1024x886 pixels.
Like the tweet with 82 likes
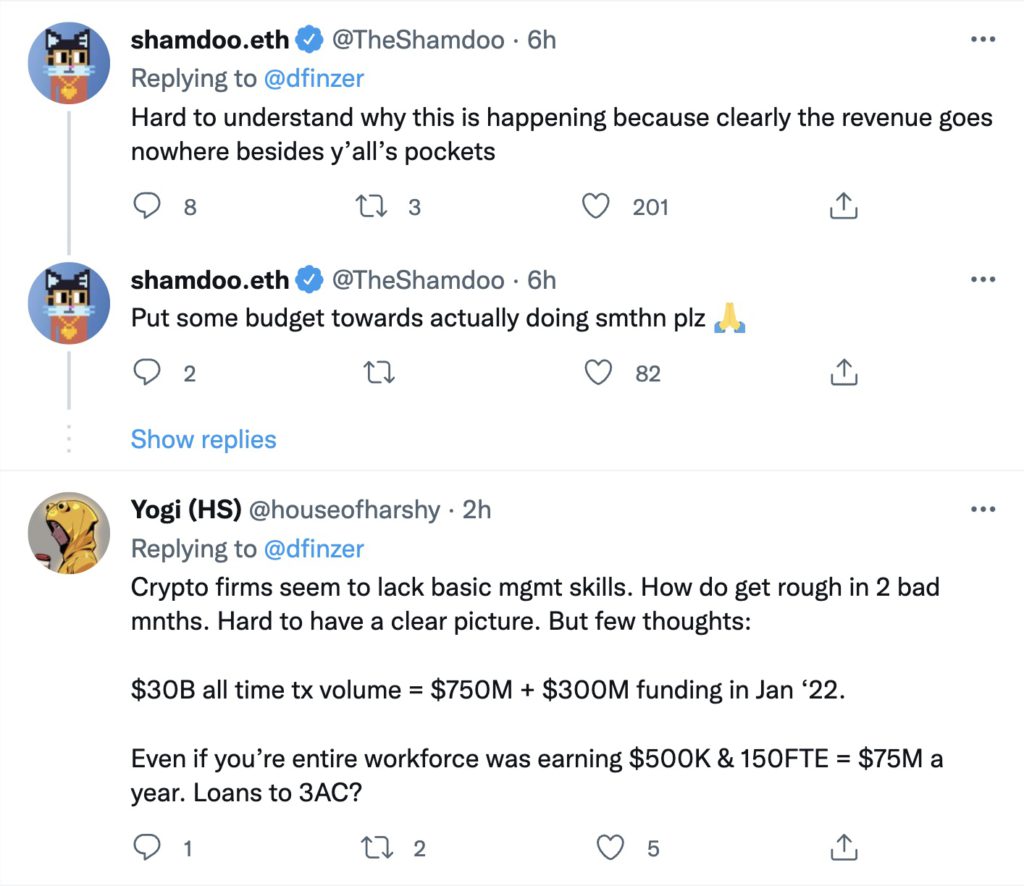[597, 373]
